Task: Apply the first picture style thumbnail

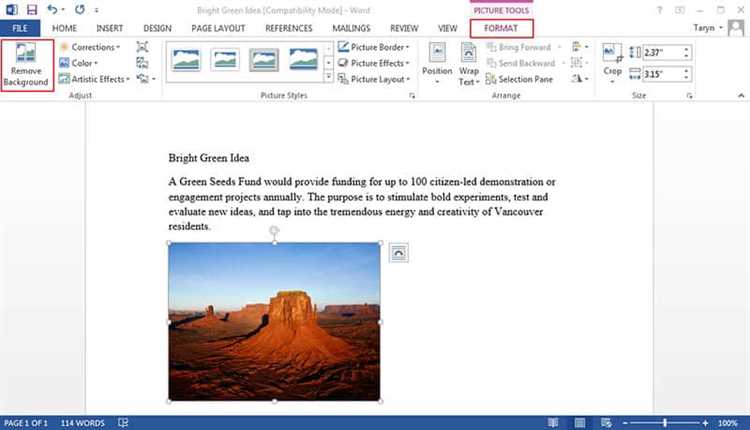Action: point(187,60)
